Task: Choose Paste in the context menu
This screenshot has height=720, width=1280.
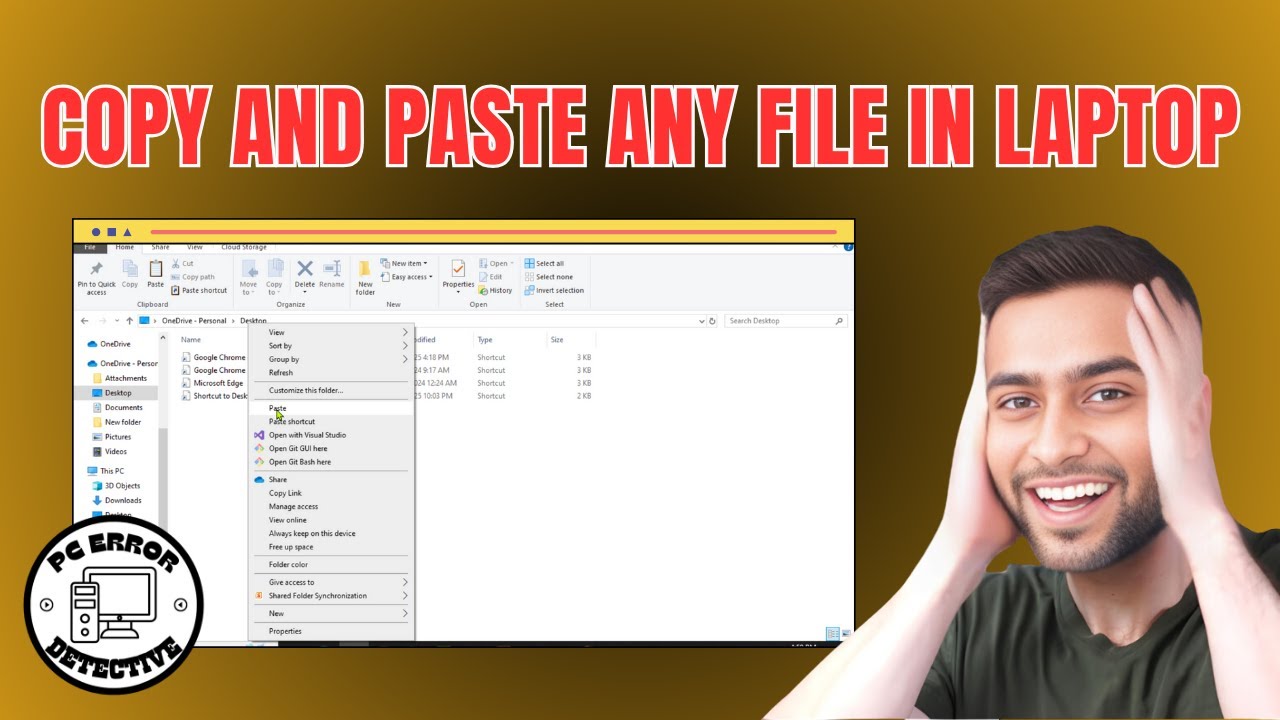Action: click(x=331, y=408)
